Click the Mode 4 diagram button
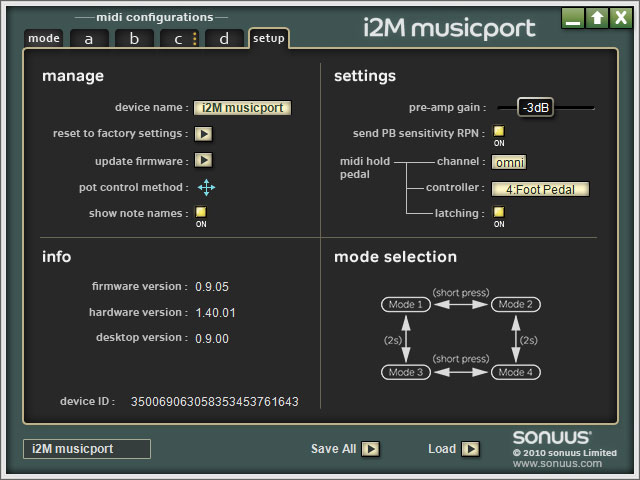The image size is (640, 480). tap(516, 372)
